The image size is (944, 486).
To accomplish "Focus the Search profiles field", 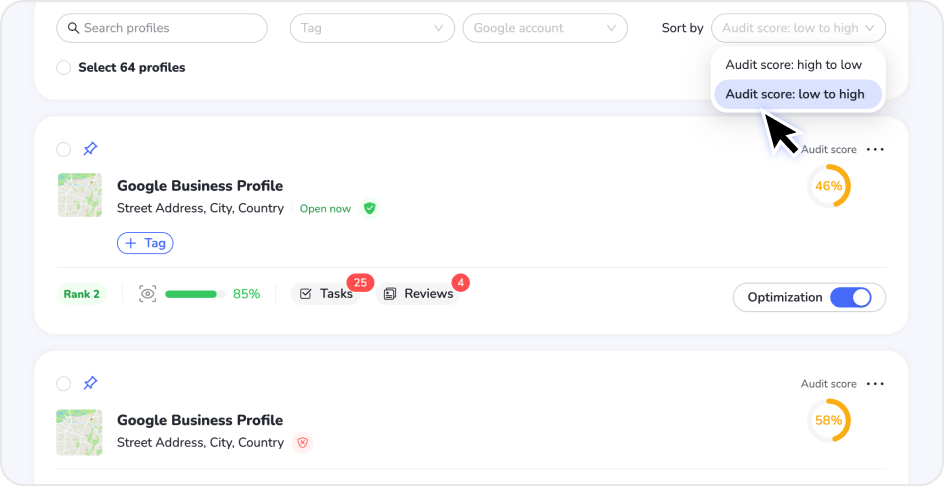I will (162, 28).
